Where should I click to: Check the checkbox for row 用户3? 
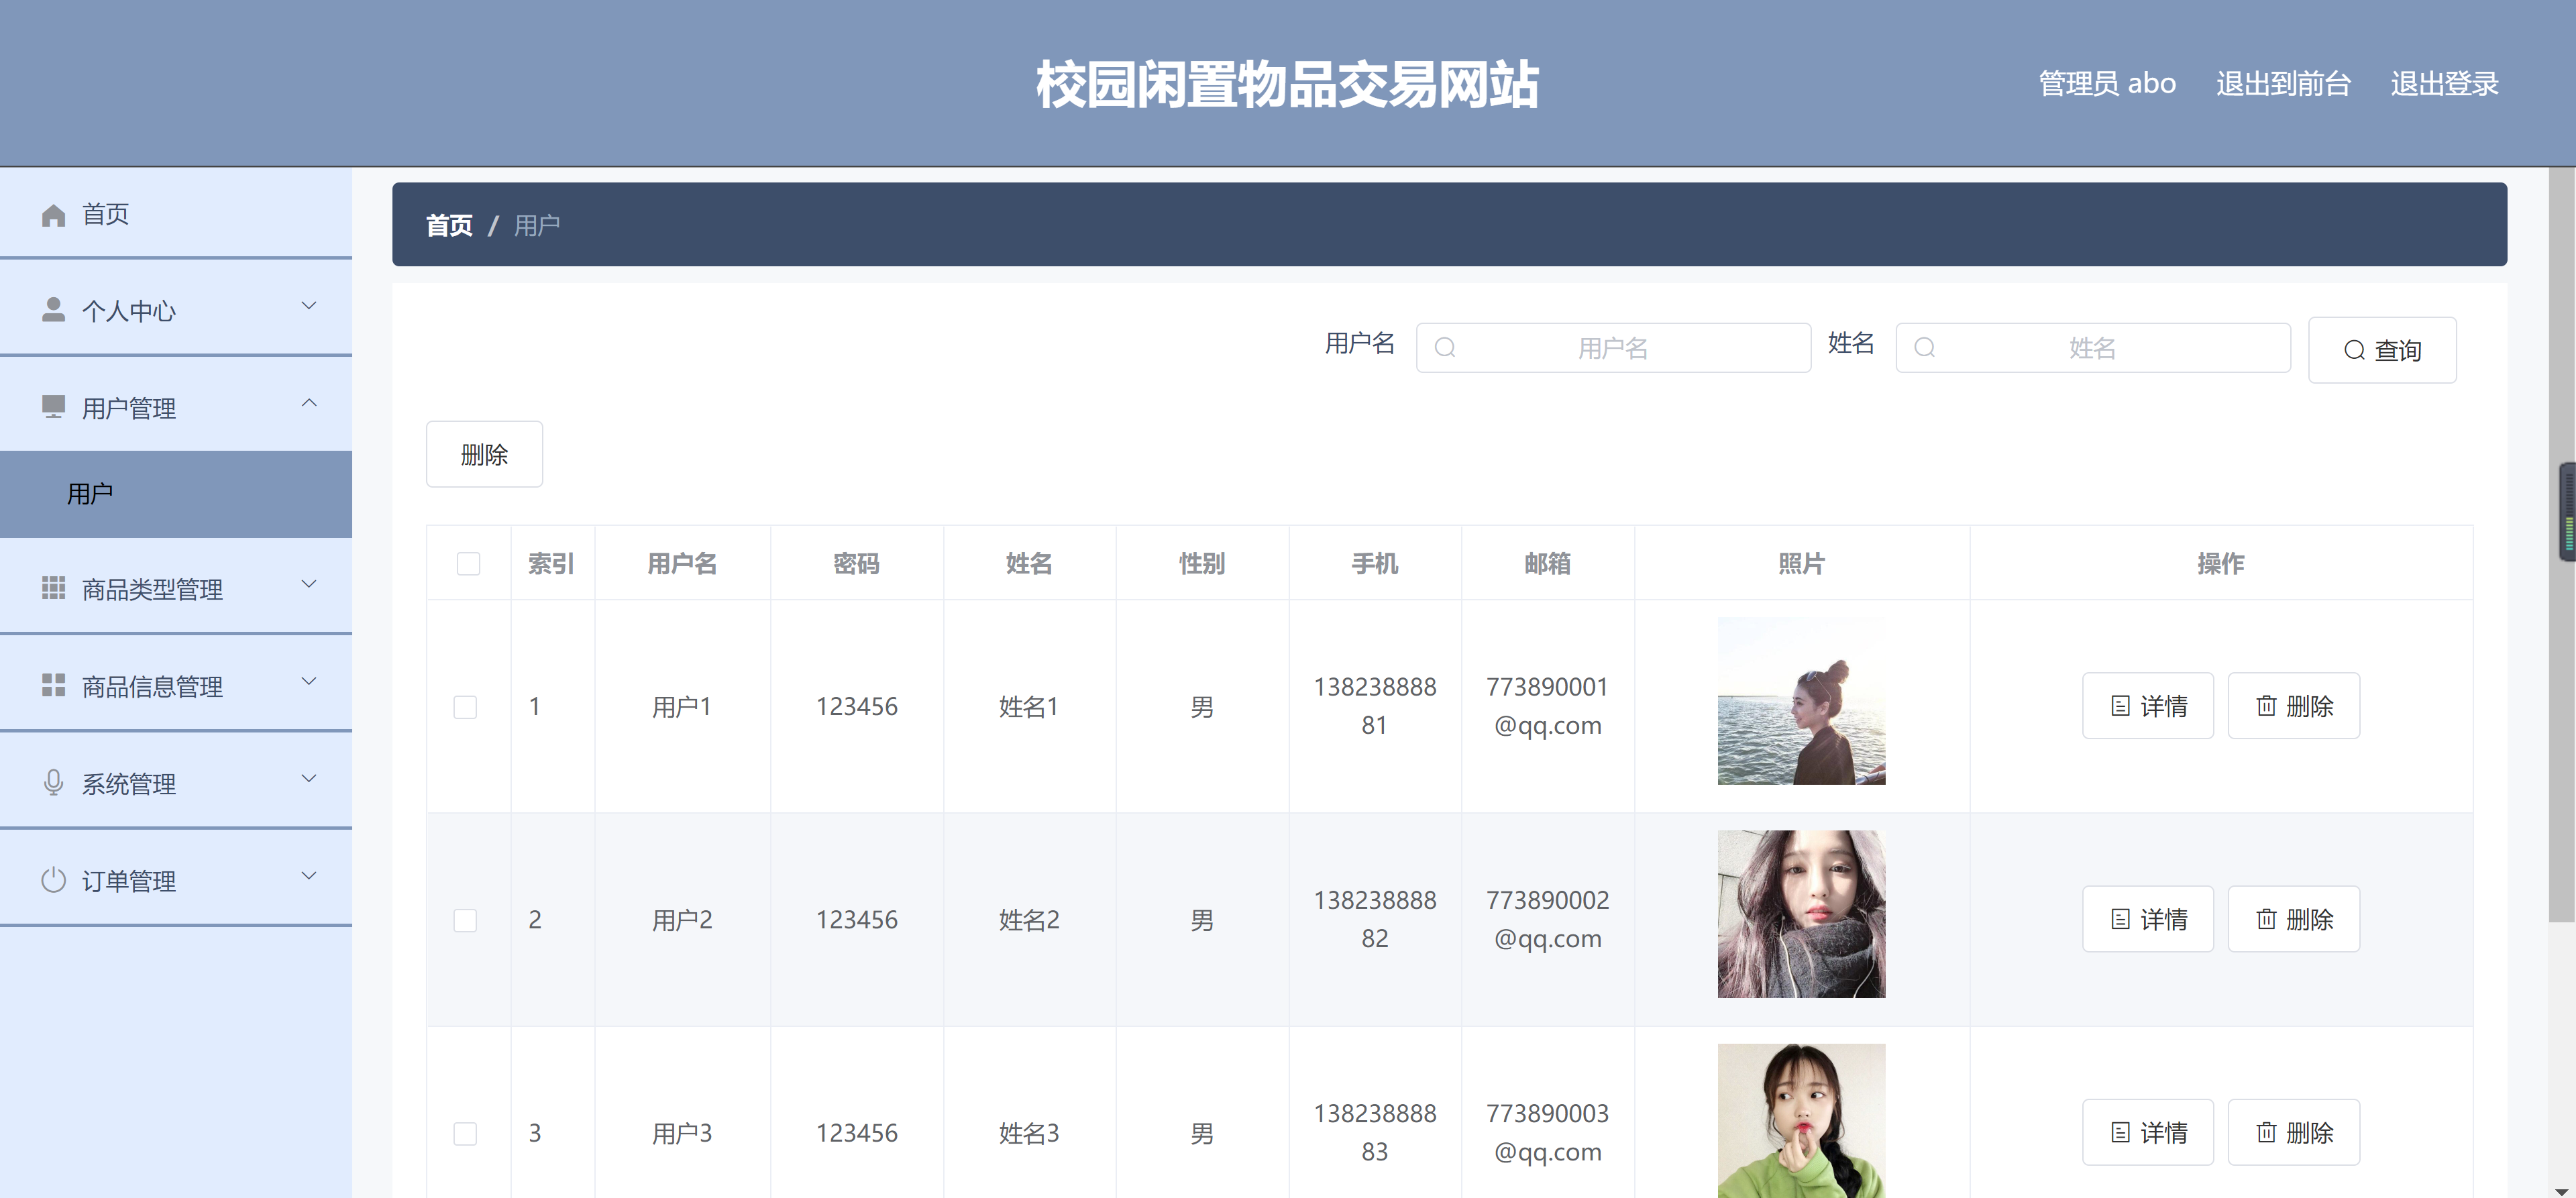click(x=467, y=1133)
